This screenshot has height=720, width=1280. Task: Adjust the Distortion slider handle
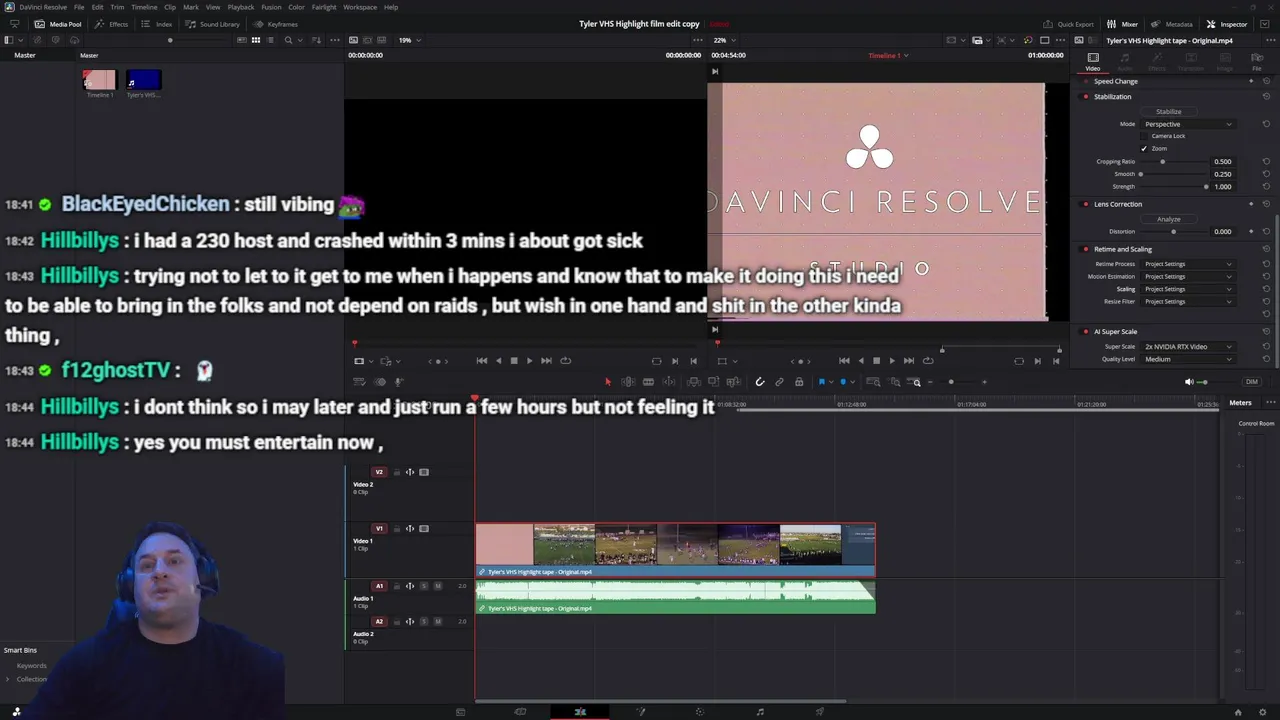click(1173, 232)
